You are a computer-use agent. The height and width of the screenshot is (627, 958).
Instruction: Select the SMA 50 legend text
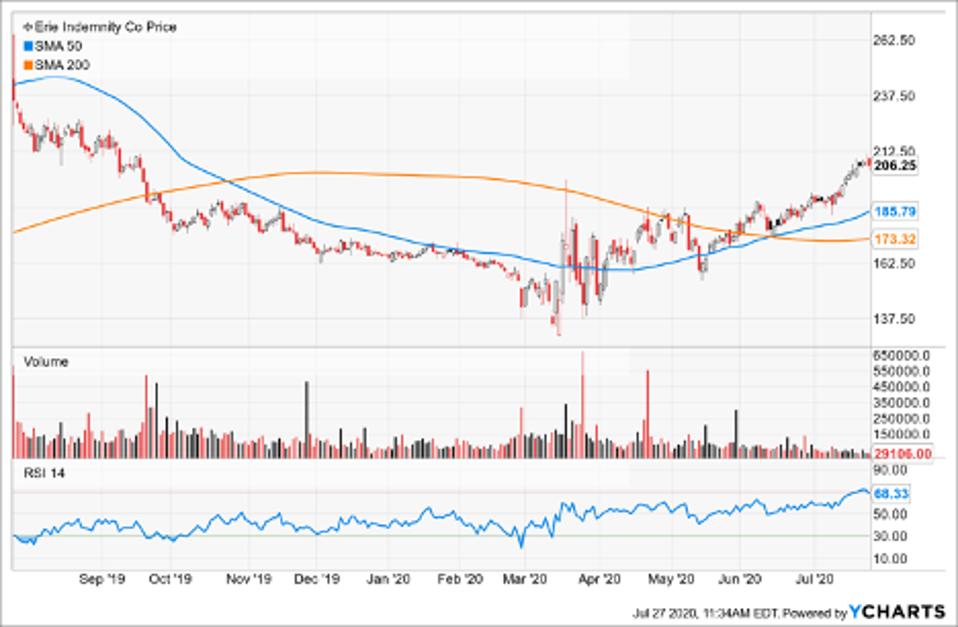[58, 46]
